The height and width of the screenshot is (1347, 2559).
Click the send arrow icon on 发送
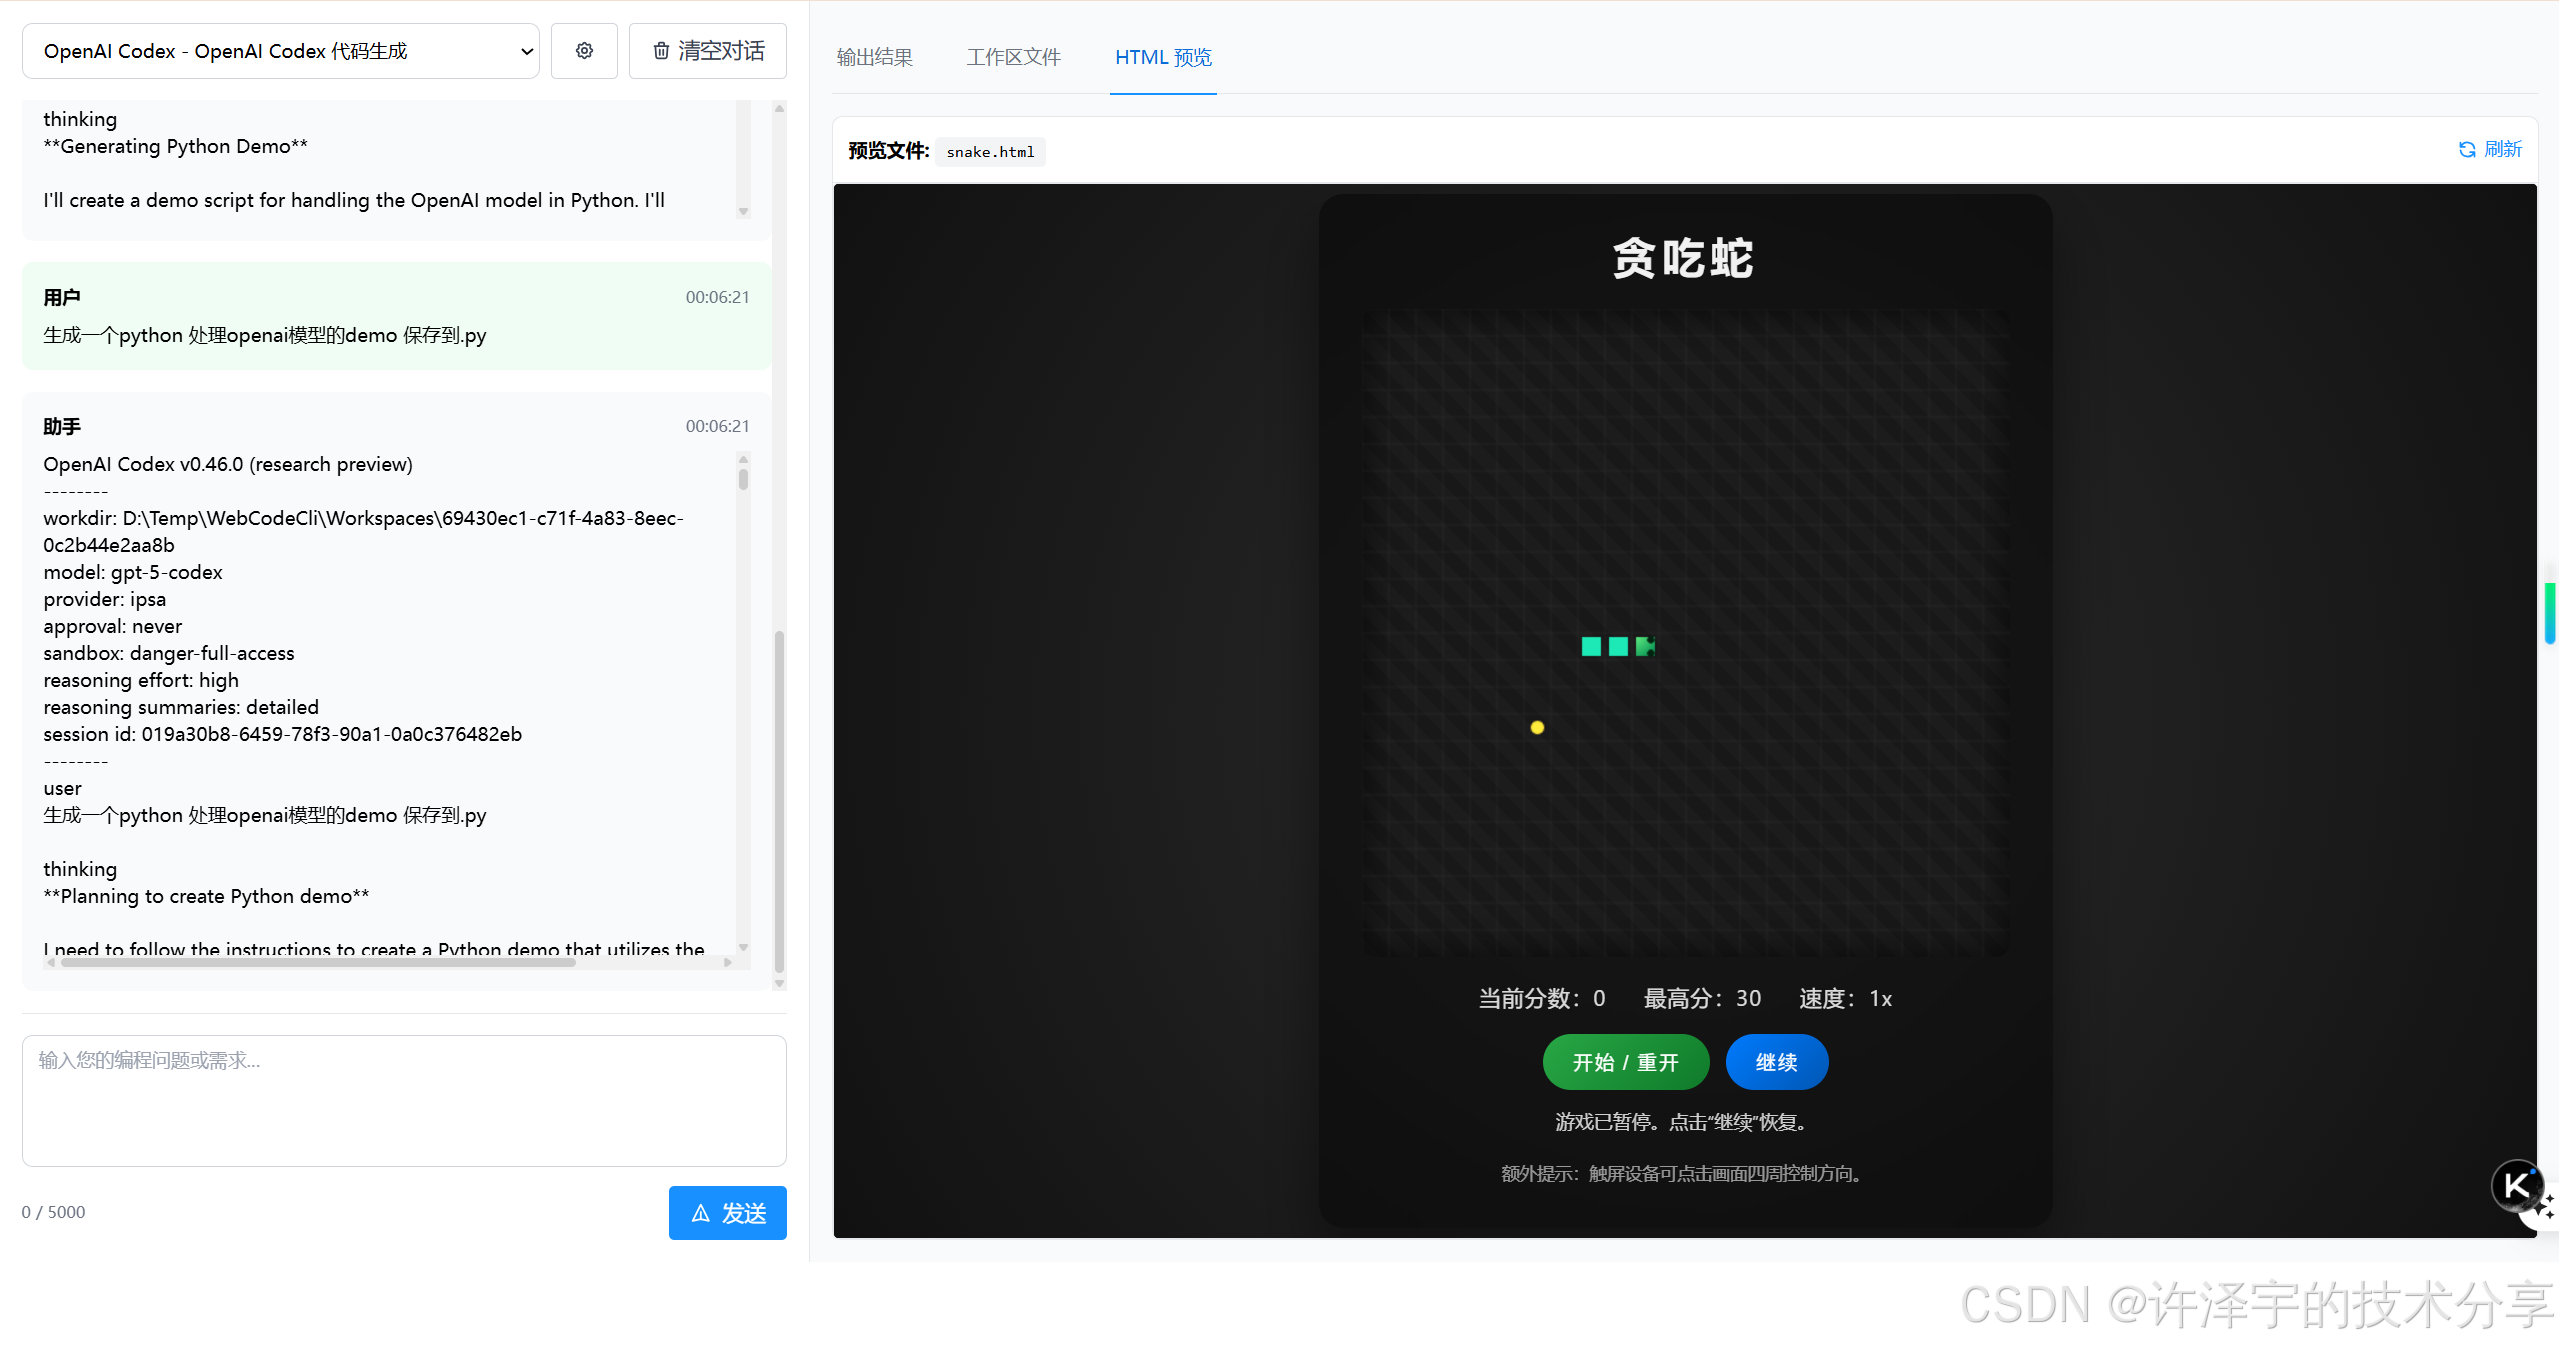[x=701, y=1213]
